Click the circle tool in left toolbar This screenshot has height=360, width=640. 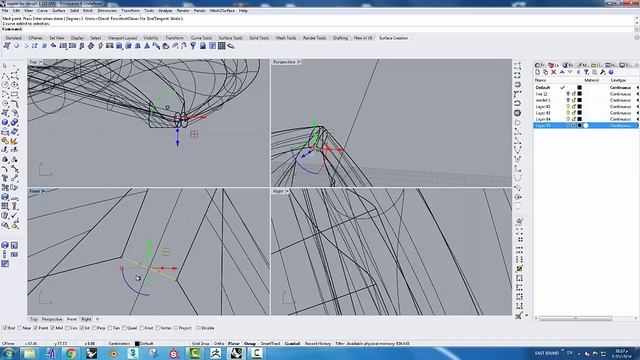tap(5, 85)
